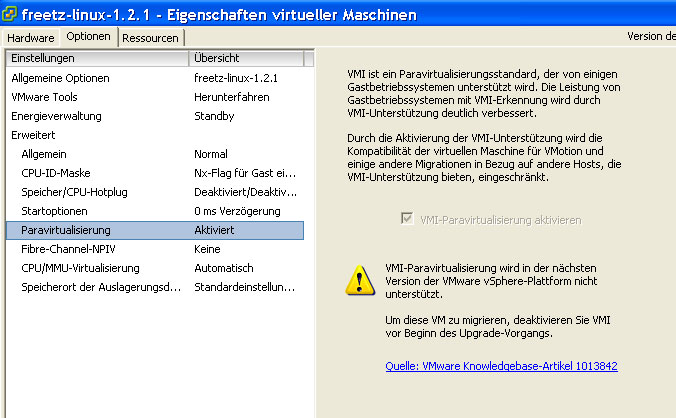Select CPU/MMU-Virtualisierung option

click(80, 268)
